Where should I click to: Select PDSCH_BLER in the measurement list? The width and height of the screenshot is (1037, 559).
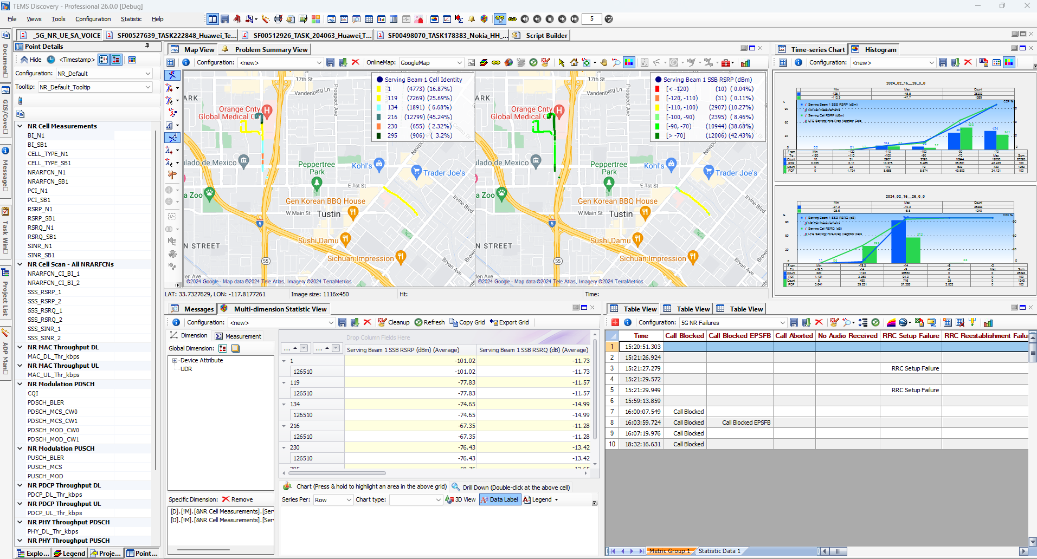pyautogui.click(x=46, y=402)
